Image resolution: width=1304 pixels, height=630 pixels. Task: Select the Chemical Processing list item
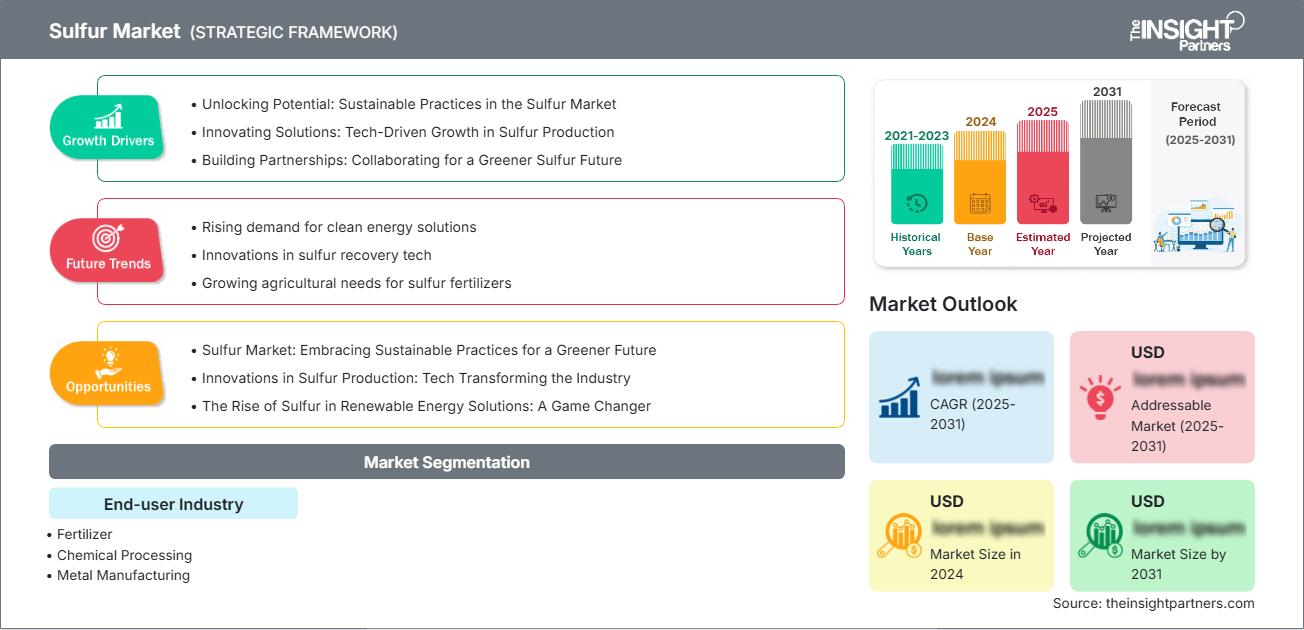coord(124,555)
